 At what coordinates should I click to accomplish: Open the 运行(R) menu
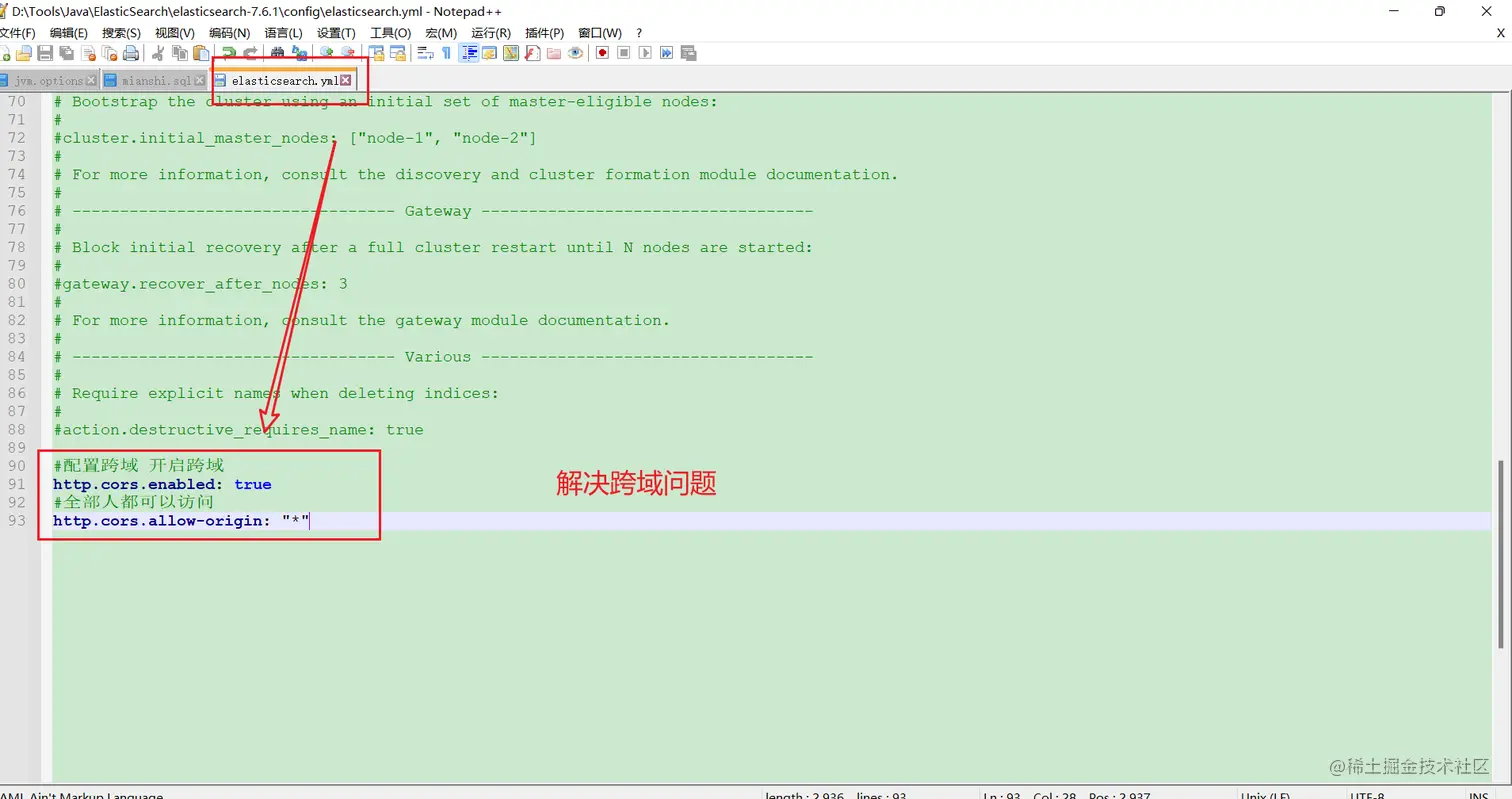[x=491, y=33]
